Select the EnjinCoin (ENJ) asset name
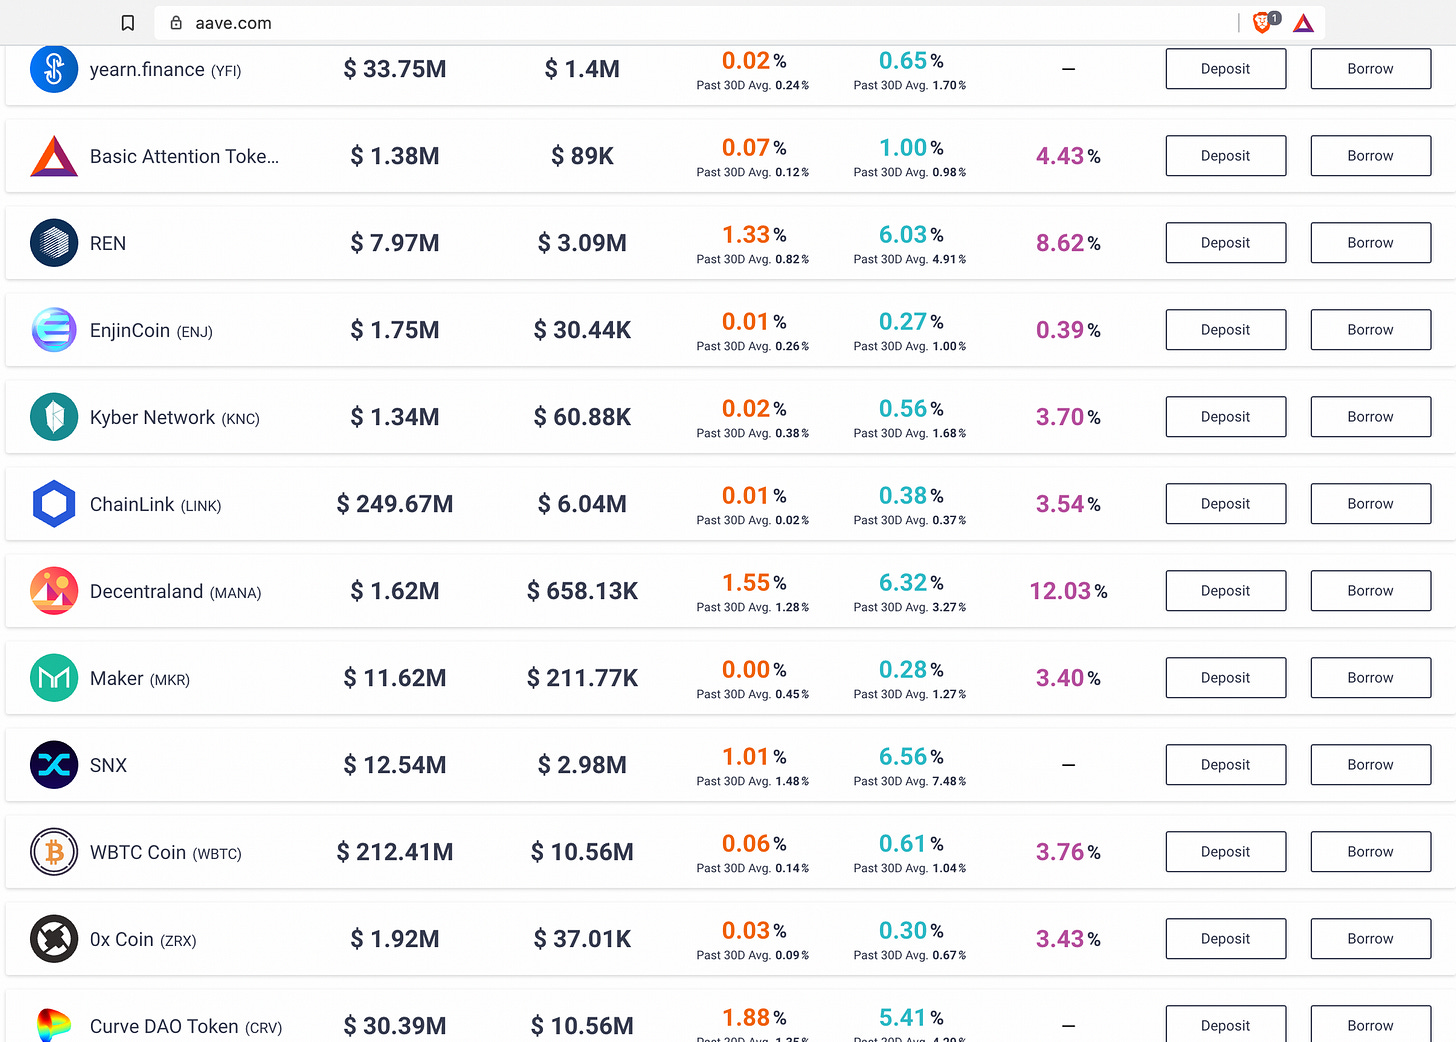Image resolution: width=1456 pixels, height=1042 pixels. [151, 331]
